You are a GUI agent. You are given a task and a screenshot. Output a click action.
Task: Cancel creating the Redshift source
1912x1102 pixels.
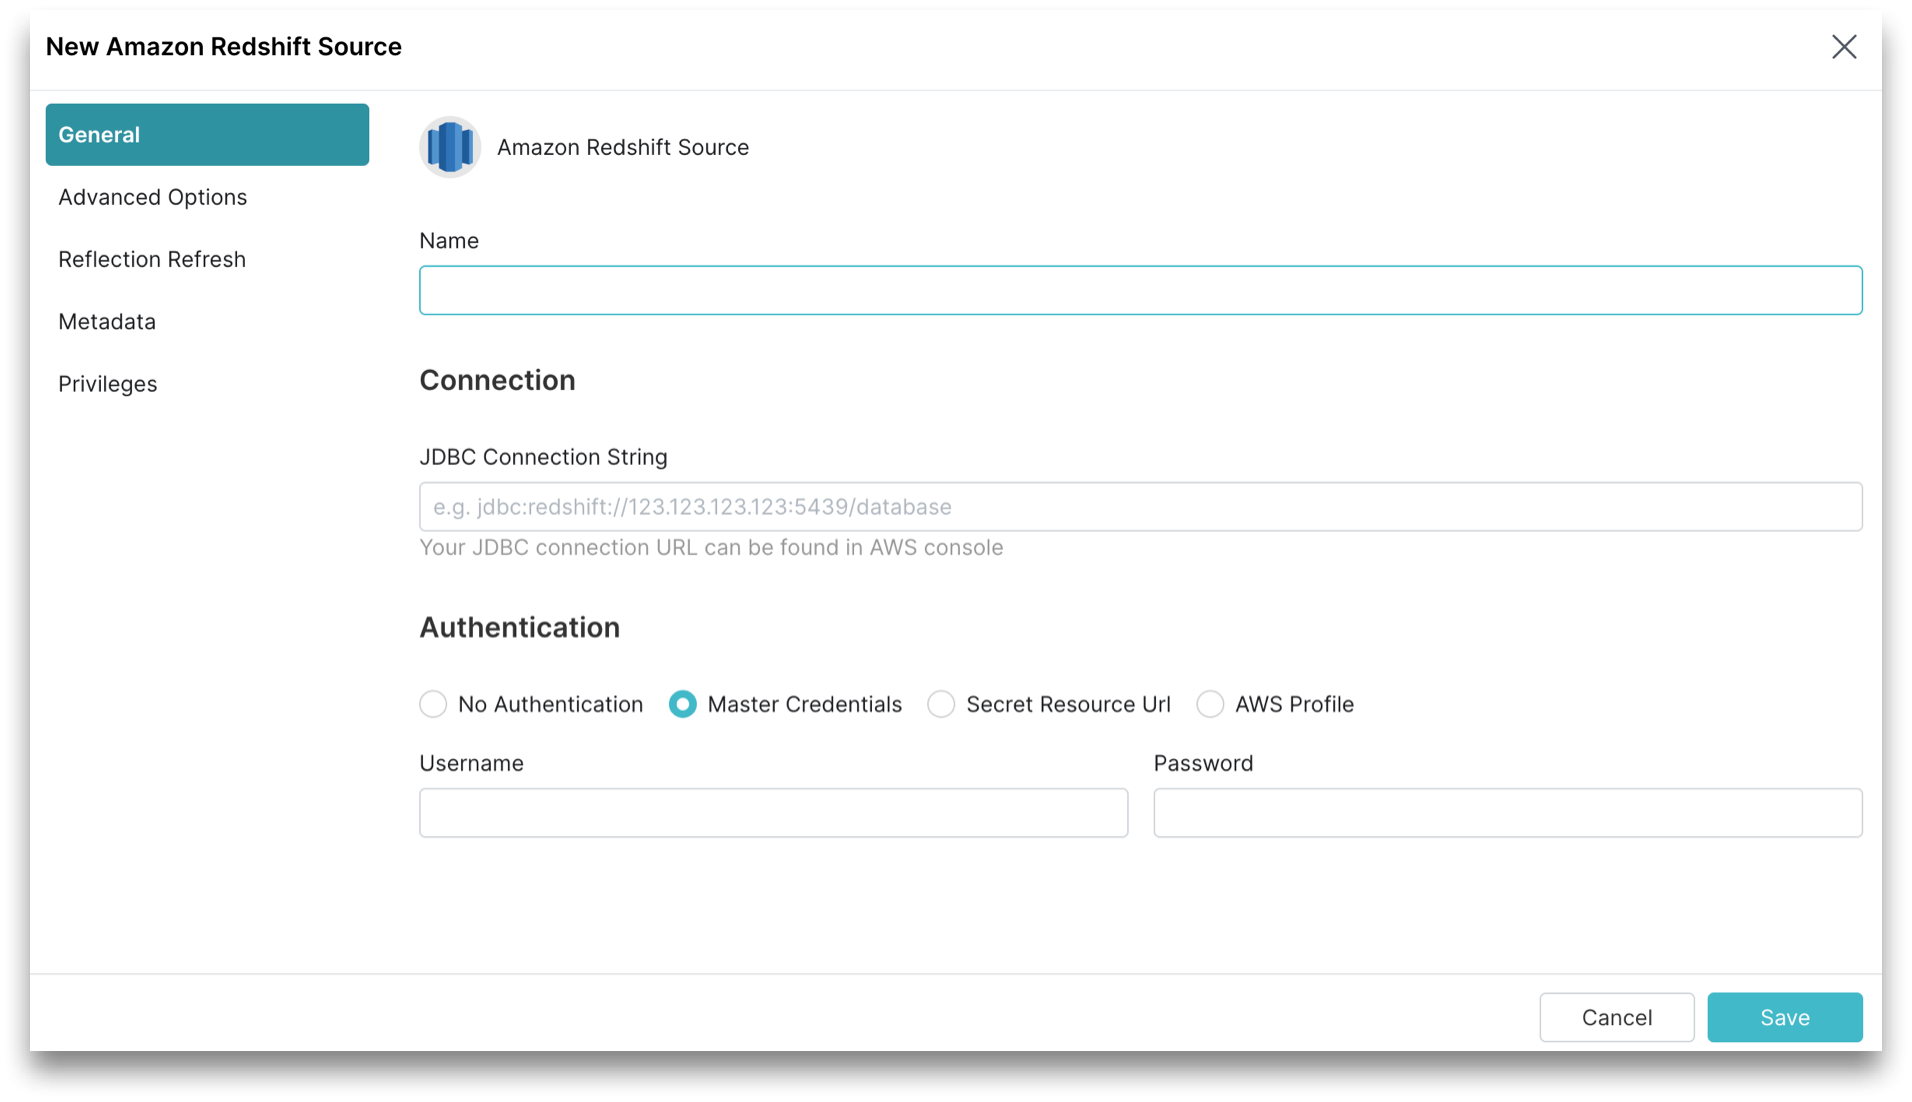1616,1017
